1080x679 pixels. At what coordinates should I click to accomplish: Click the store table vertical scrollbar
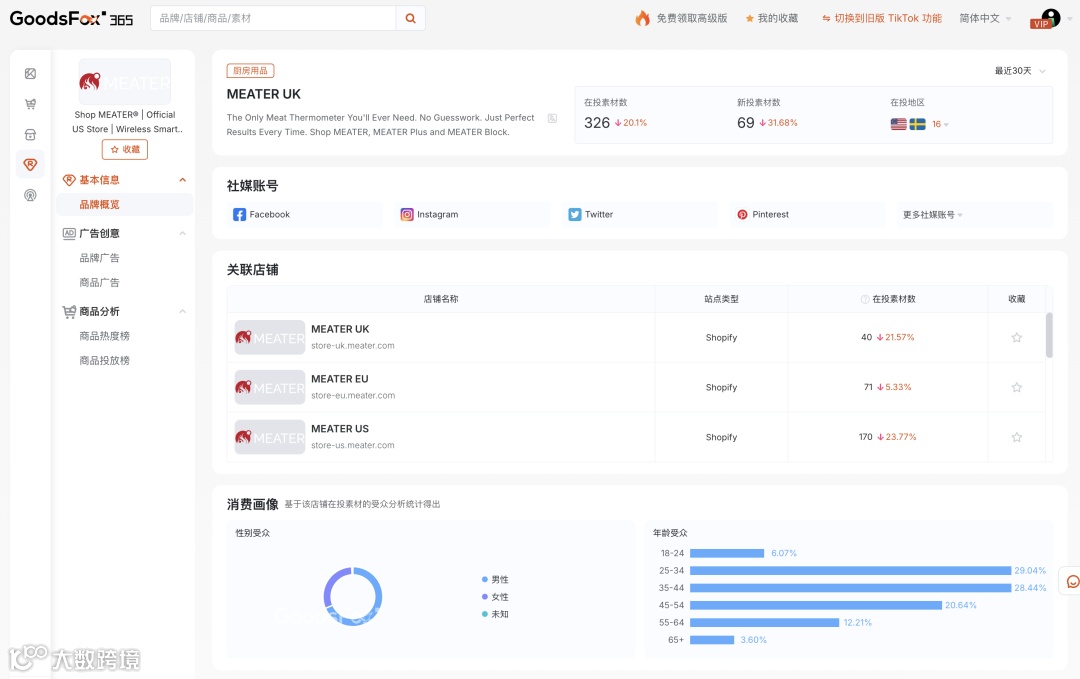(x=1049, y=335)
